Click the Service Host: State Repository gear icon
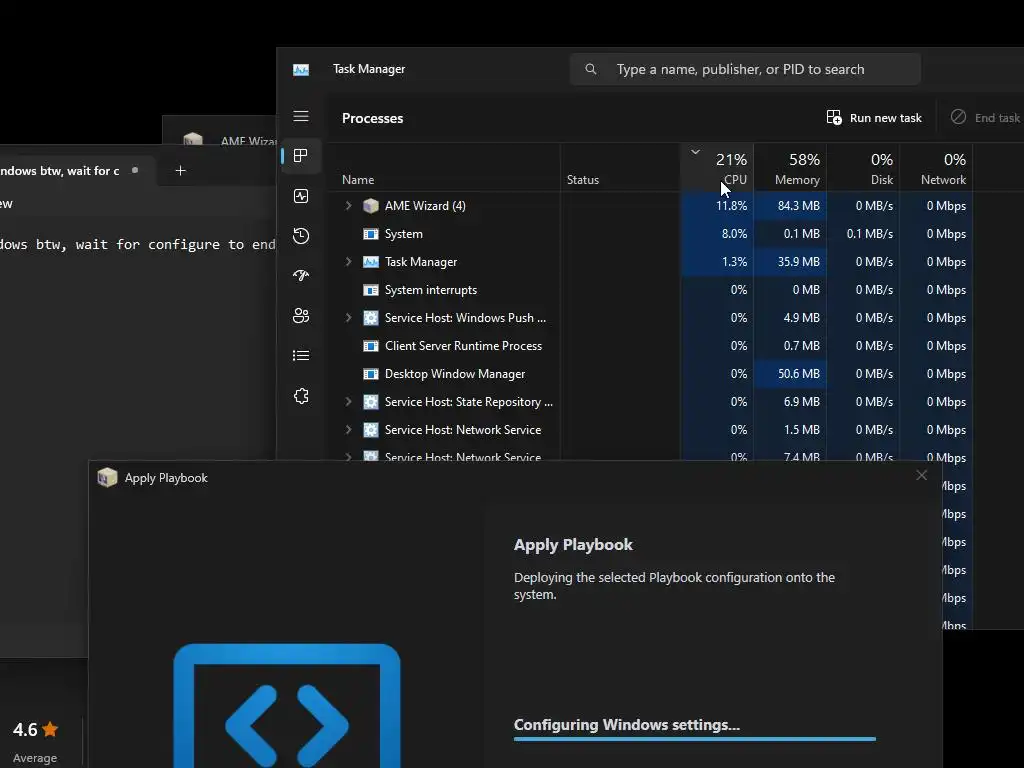Viewport: 1024px width, 768px height. (x=370, y=402)
